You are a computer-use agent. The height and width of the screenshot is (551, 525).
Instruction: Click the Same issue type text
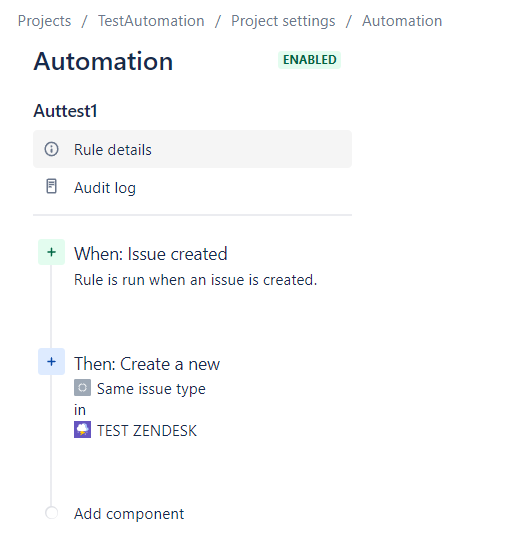coord(151,389)
